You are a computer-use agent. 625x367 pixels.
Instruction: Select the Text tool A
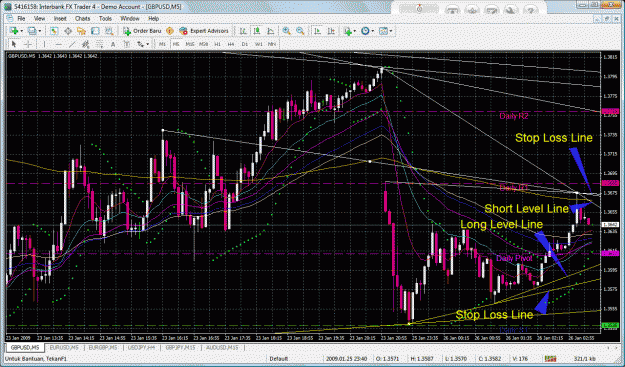tap(113, 44)
